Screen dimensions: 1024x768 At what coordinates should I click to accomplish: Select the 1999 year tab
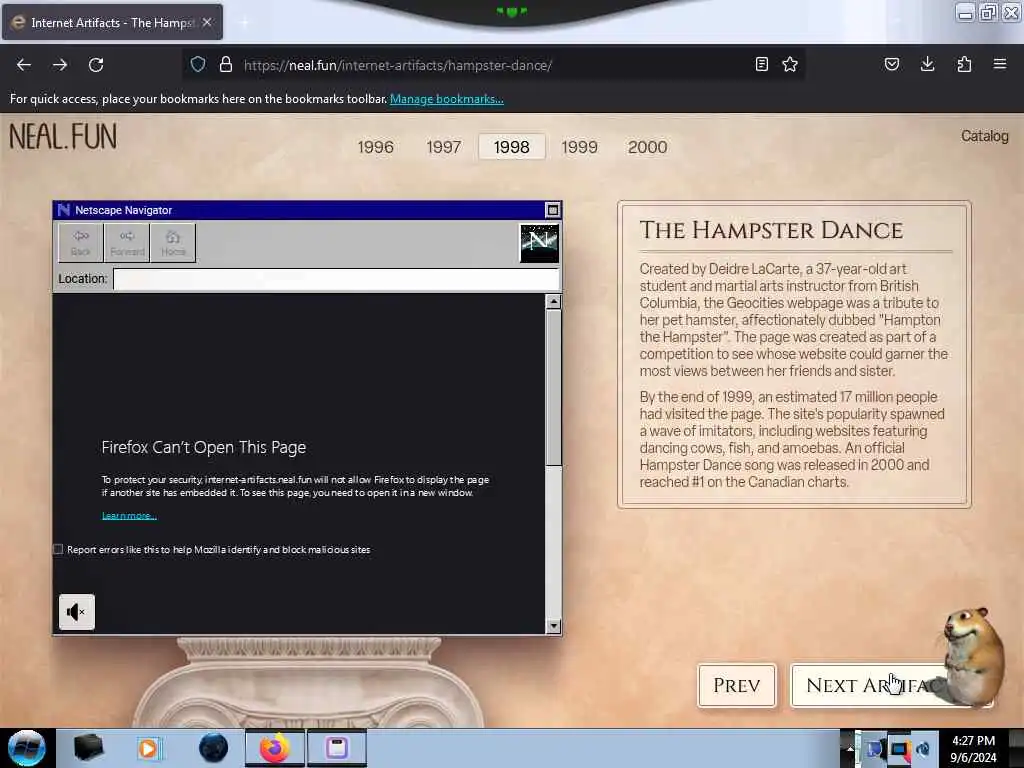coord(579,147)
